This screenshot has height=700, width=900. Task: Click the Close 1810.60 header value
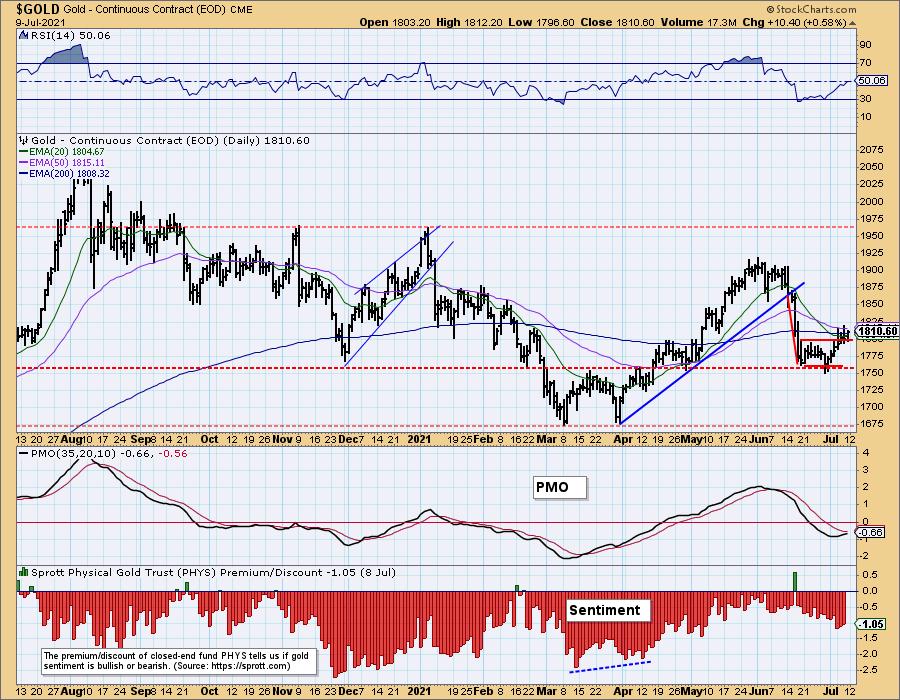(618, 22)
